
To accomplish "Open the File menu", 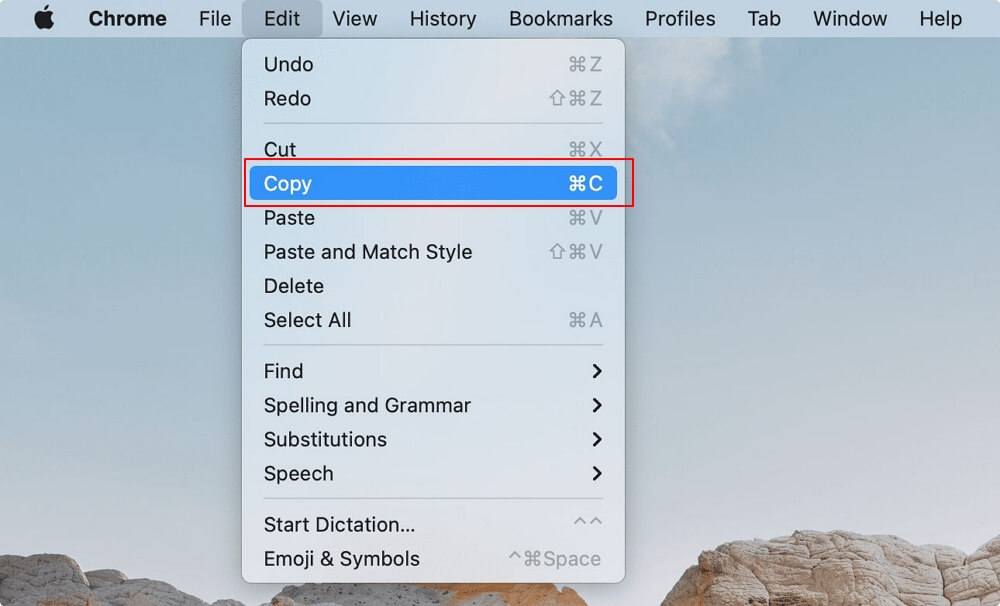I will coord(214,18).
